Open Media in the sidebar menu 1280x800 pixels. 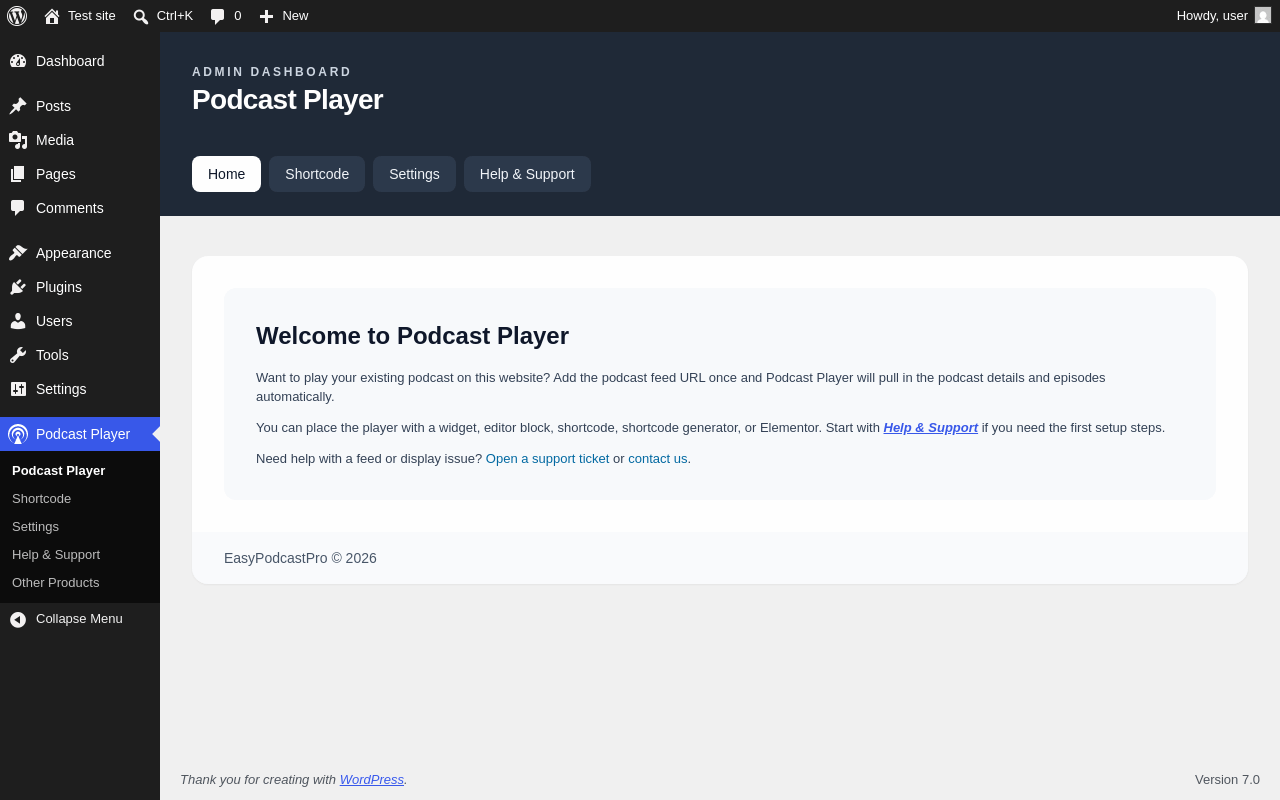[x=80, y=140]
